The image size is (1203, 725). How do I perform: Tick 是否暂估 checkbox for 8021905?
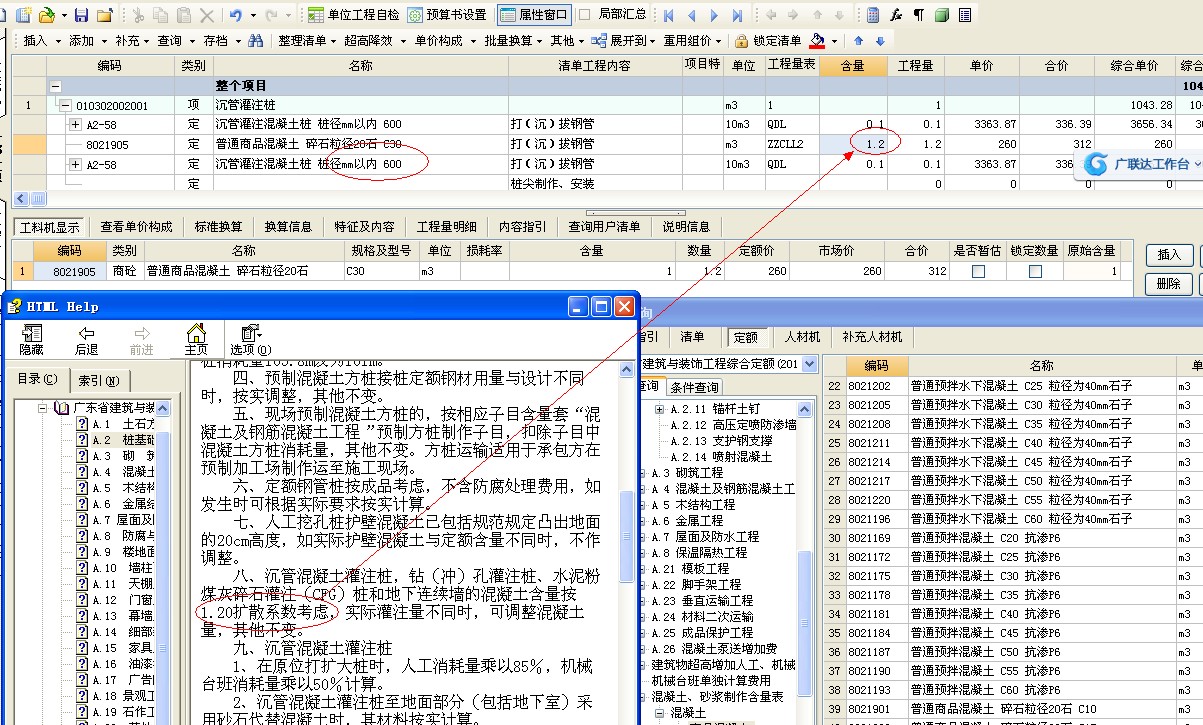point(978,271)
